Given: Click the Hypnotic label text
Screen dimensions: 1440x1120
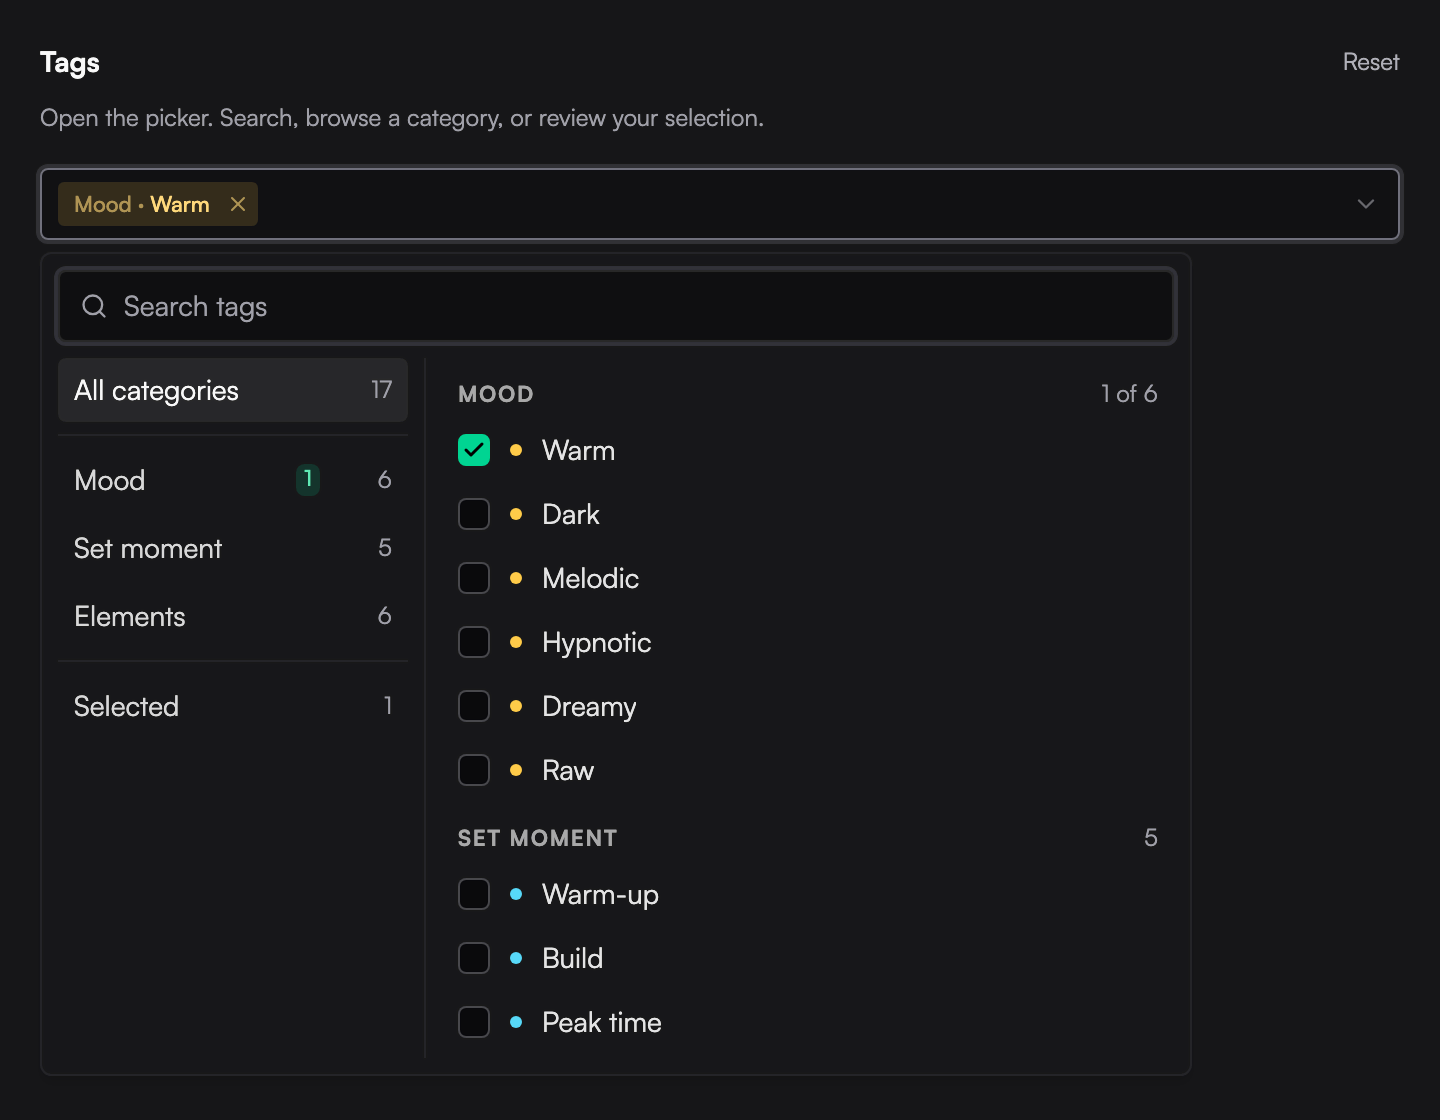Looking at the screenshot, I should tap(596, 642).
